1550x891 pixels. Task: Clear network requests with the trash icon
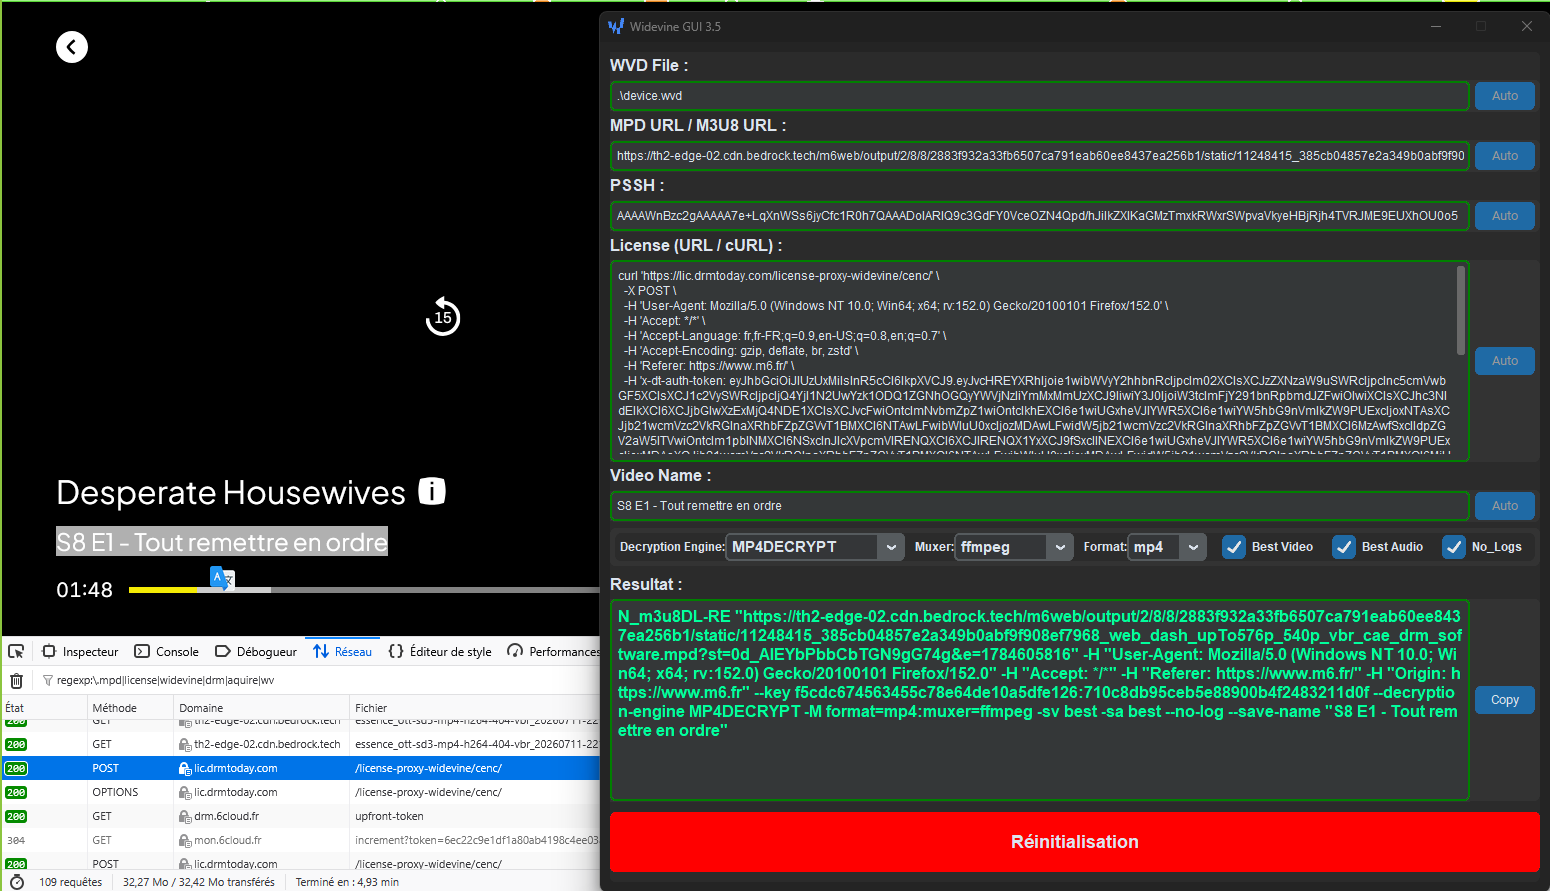point(16,680)
